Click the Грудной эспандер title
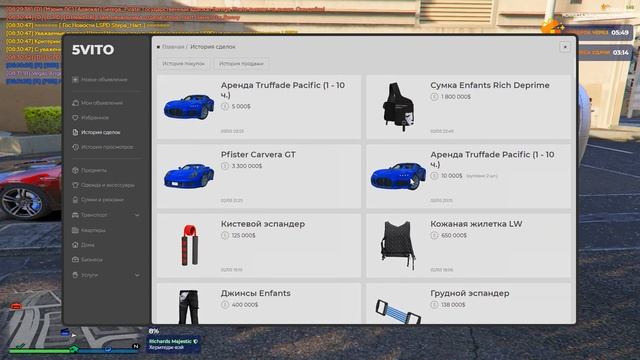640x360 pixels. 470,293
